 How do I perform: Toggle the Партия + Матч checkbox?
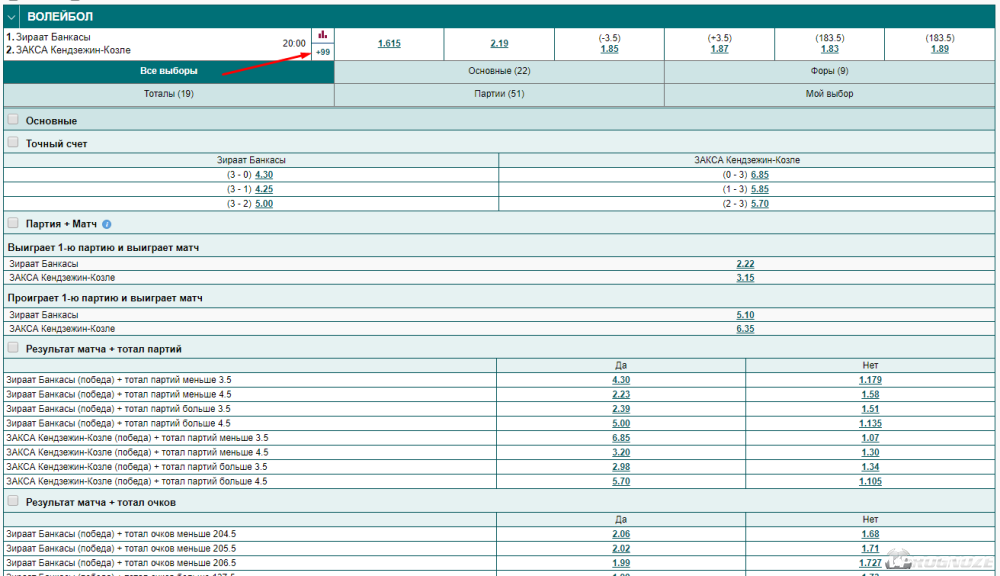coord(13,224)
